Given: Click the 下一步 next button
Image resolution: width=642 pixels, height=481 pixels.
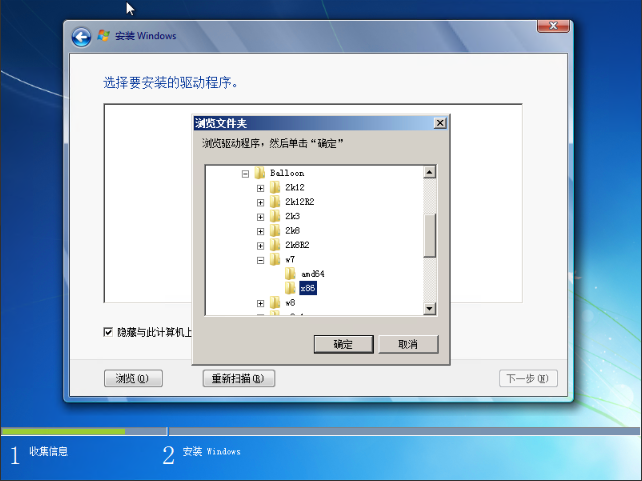Looking at the screenshot, I should (528, 378).
